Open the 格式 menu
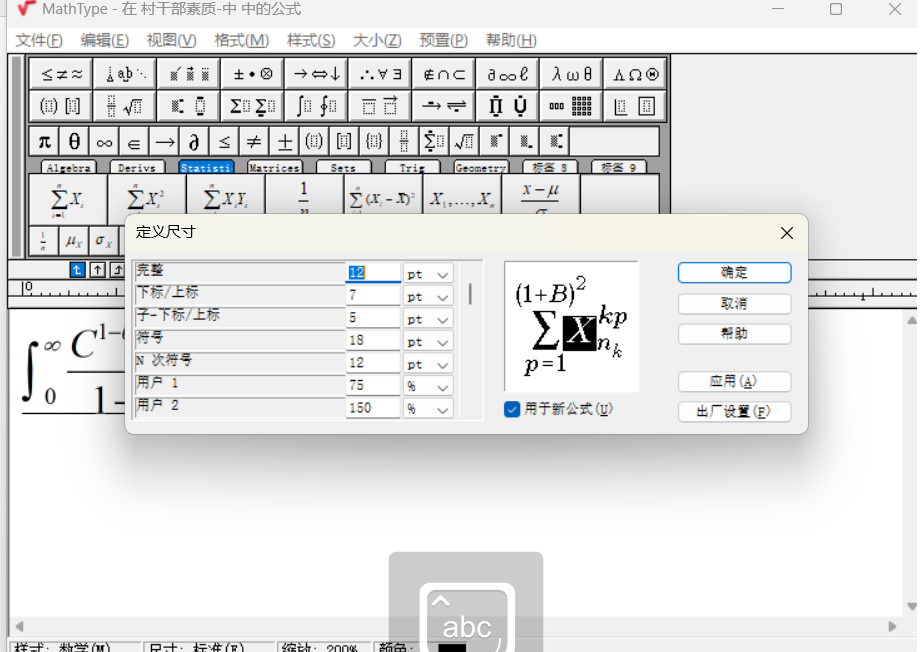920x652 pixels. coord(242,40)
